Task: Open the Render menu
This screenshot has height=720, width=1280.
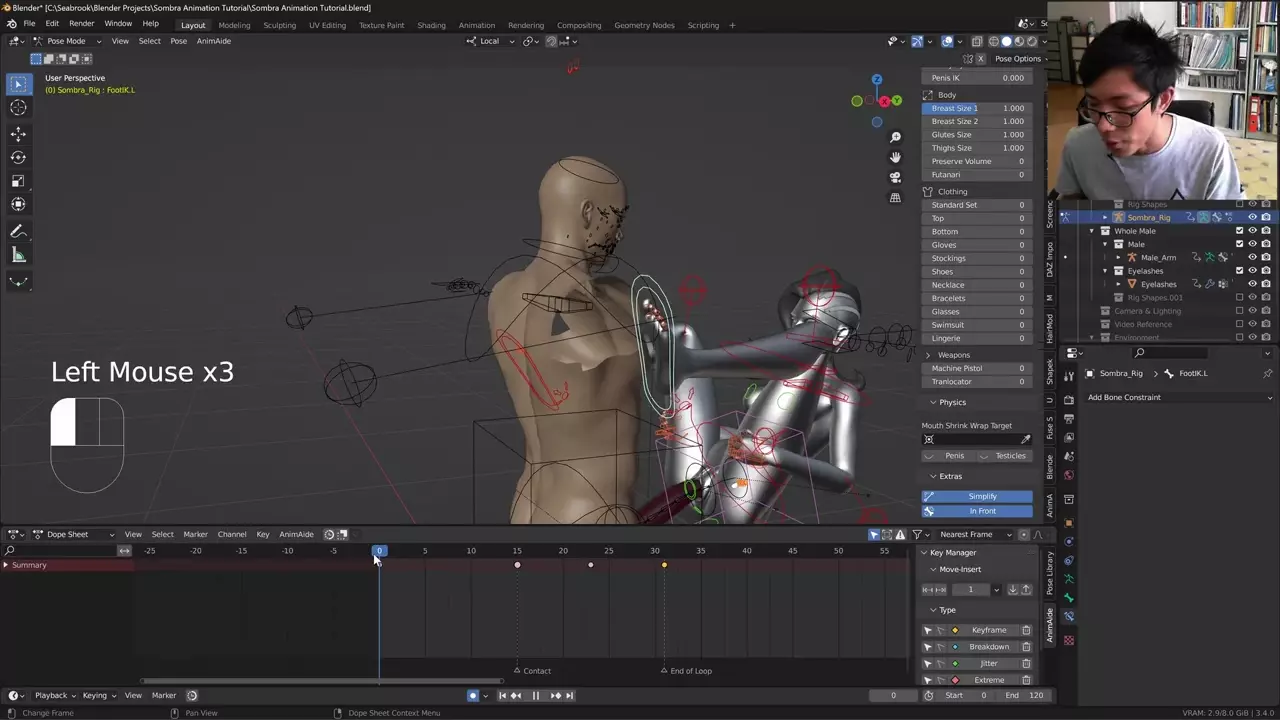Action: point(81,23)
